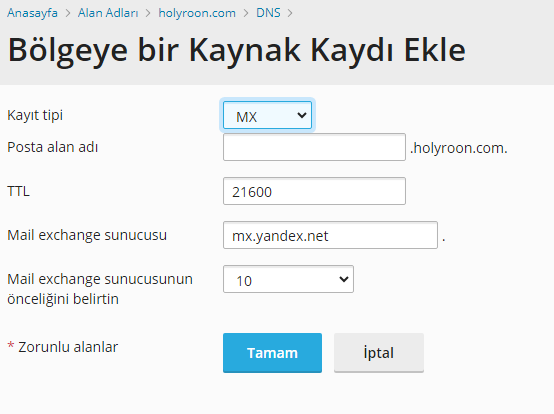Cancel with the İptal button
Viewport: 554px width, 414px height.
pyautogui.click(x=379, y=353)
